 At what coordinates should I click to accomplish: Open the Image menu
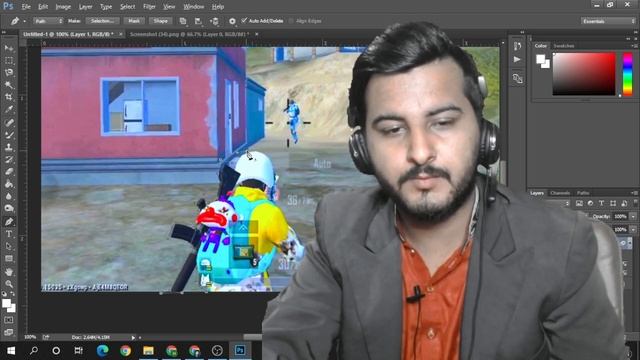tap(63, 7)
